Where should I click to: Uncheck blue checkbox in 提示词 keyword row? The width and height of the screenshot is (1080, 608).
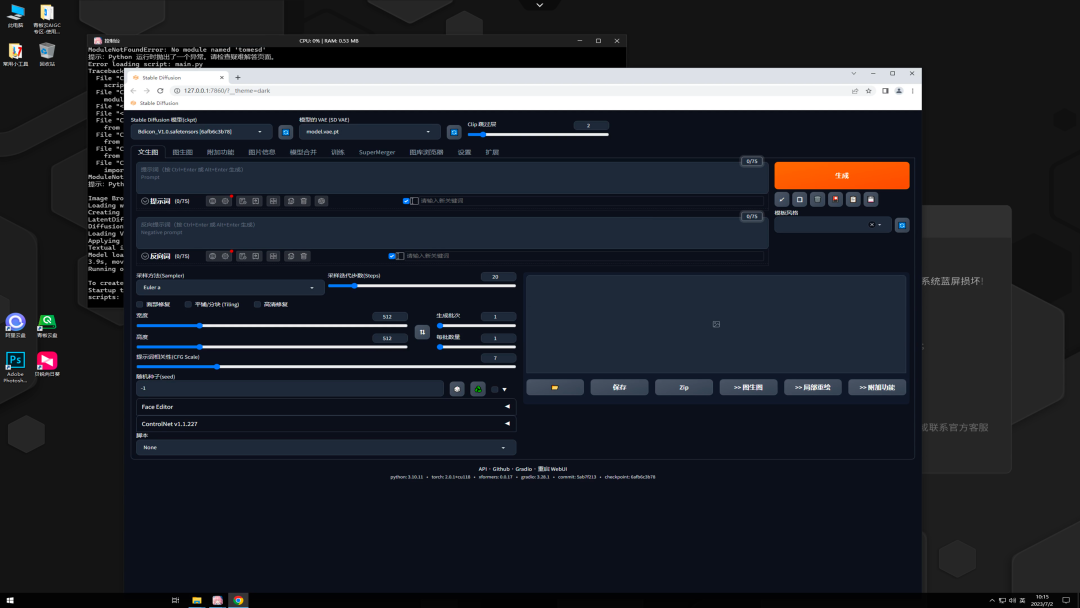pyautogui.click(x=406, y=201)
